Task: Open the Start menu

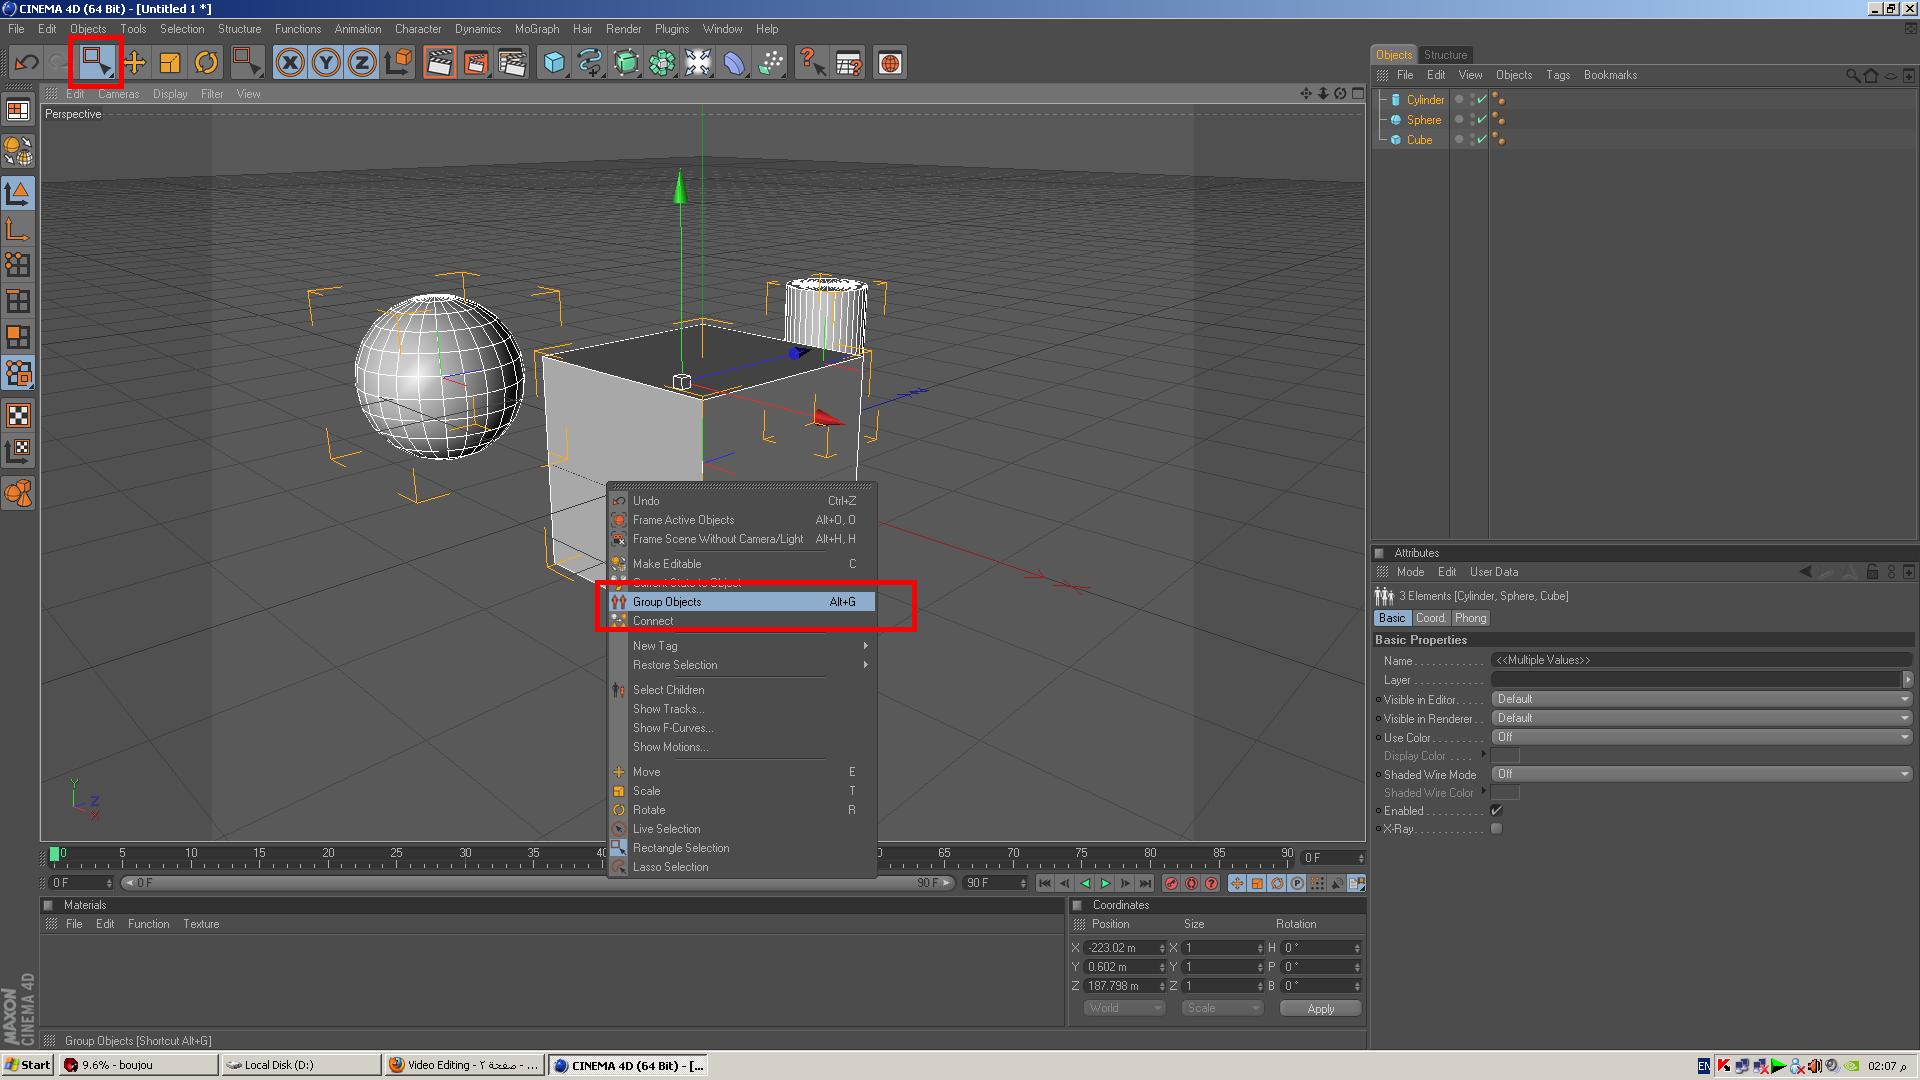Action: point(27,1065)
